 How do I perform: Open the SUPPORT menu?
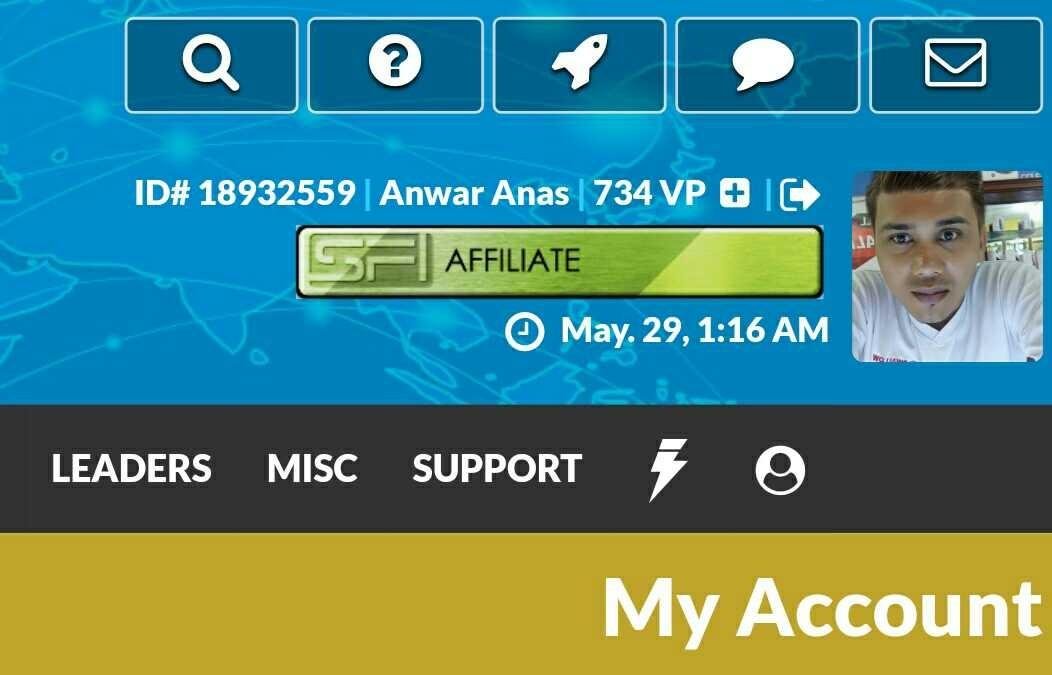(x=497, y=468)
